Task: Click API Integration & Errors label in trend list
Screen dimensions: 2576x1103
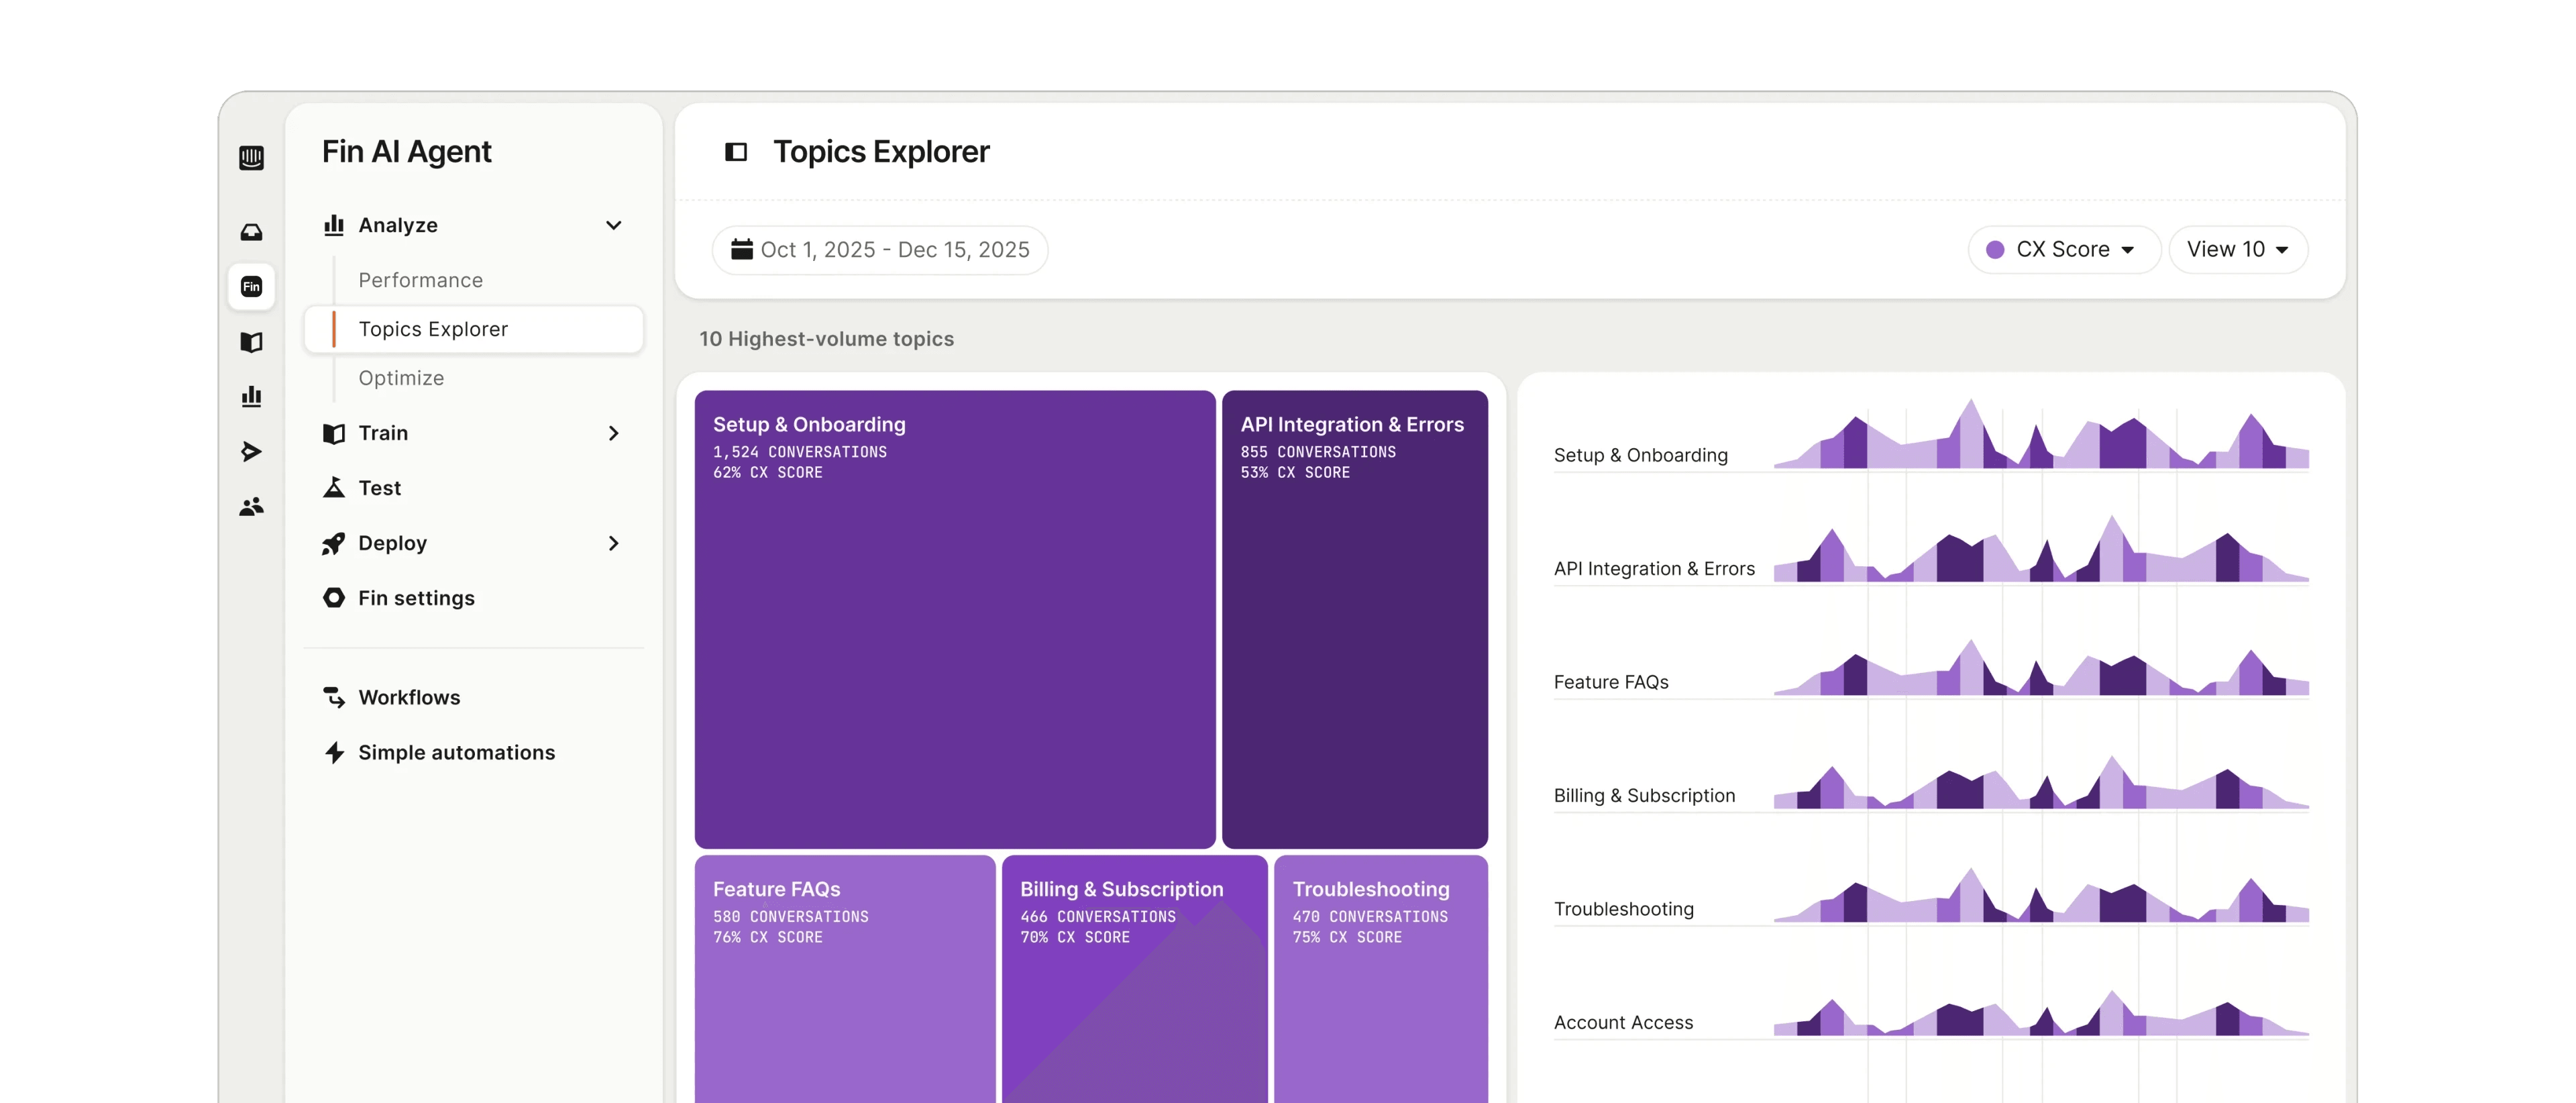Action: [1654, 568]
